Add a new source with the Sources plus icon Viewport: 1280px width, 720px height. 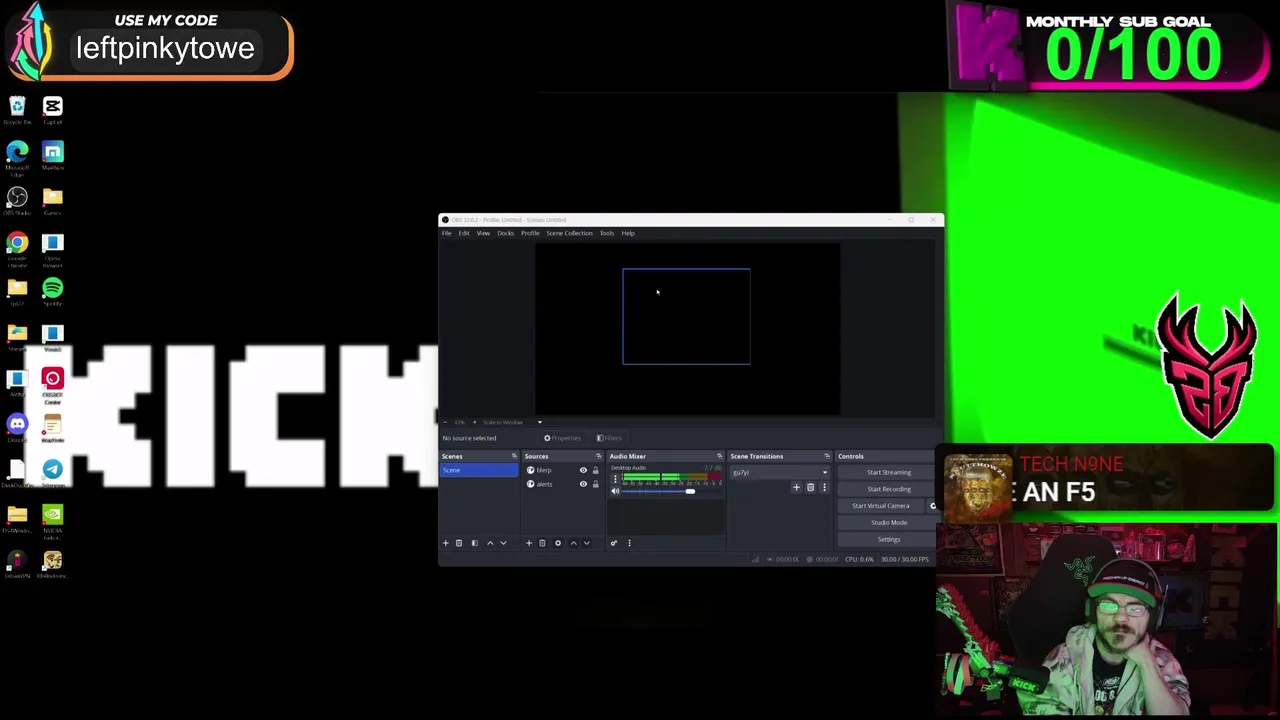click(529, 543)
